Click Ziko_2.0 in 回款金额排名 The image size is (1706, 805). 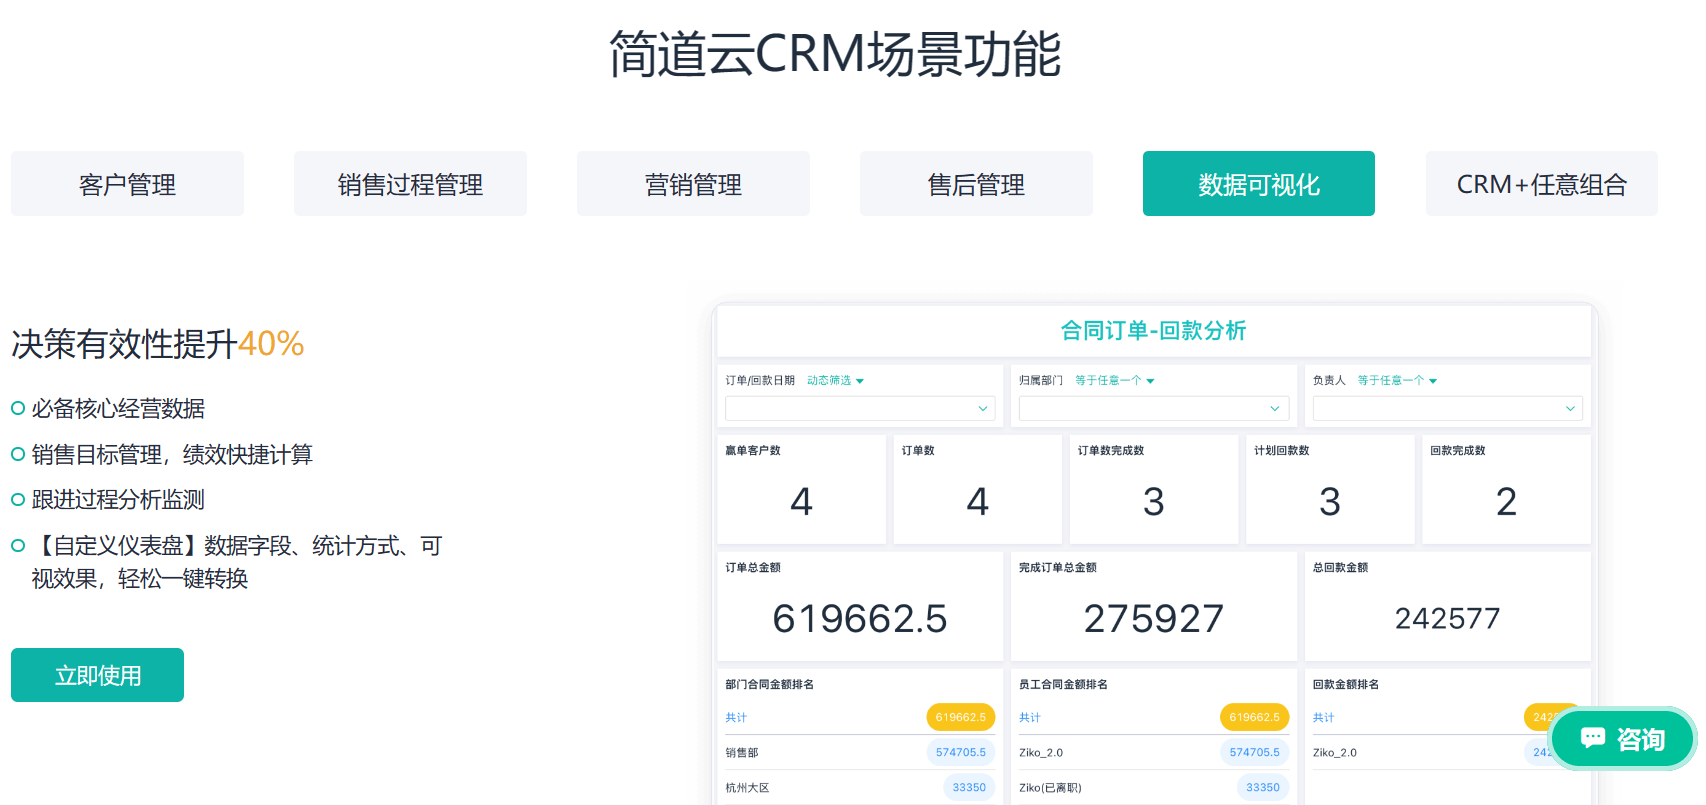click(x=1335, y=753)
